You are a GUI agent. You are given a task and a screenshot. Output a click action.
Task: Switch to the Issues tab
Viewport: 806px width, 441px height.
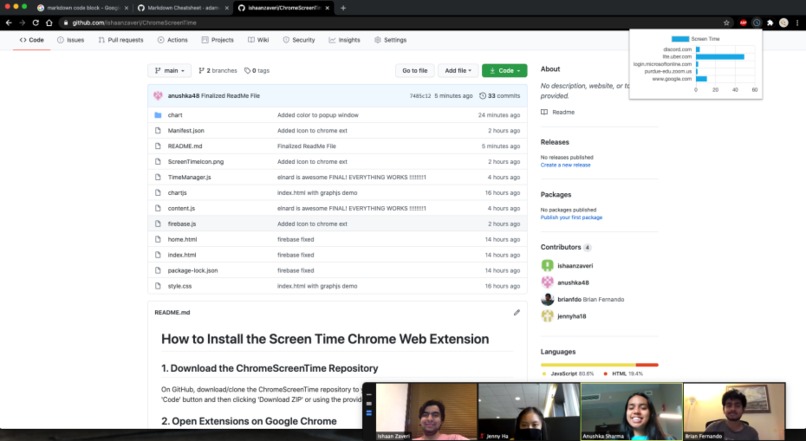click(70, 40)
